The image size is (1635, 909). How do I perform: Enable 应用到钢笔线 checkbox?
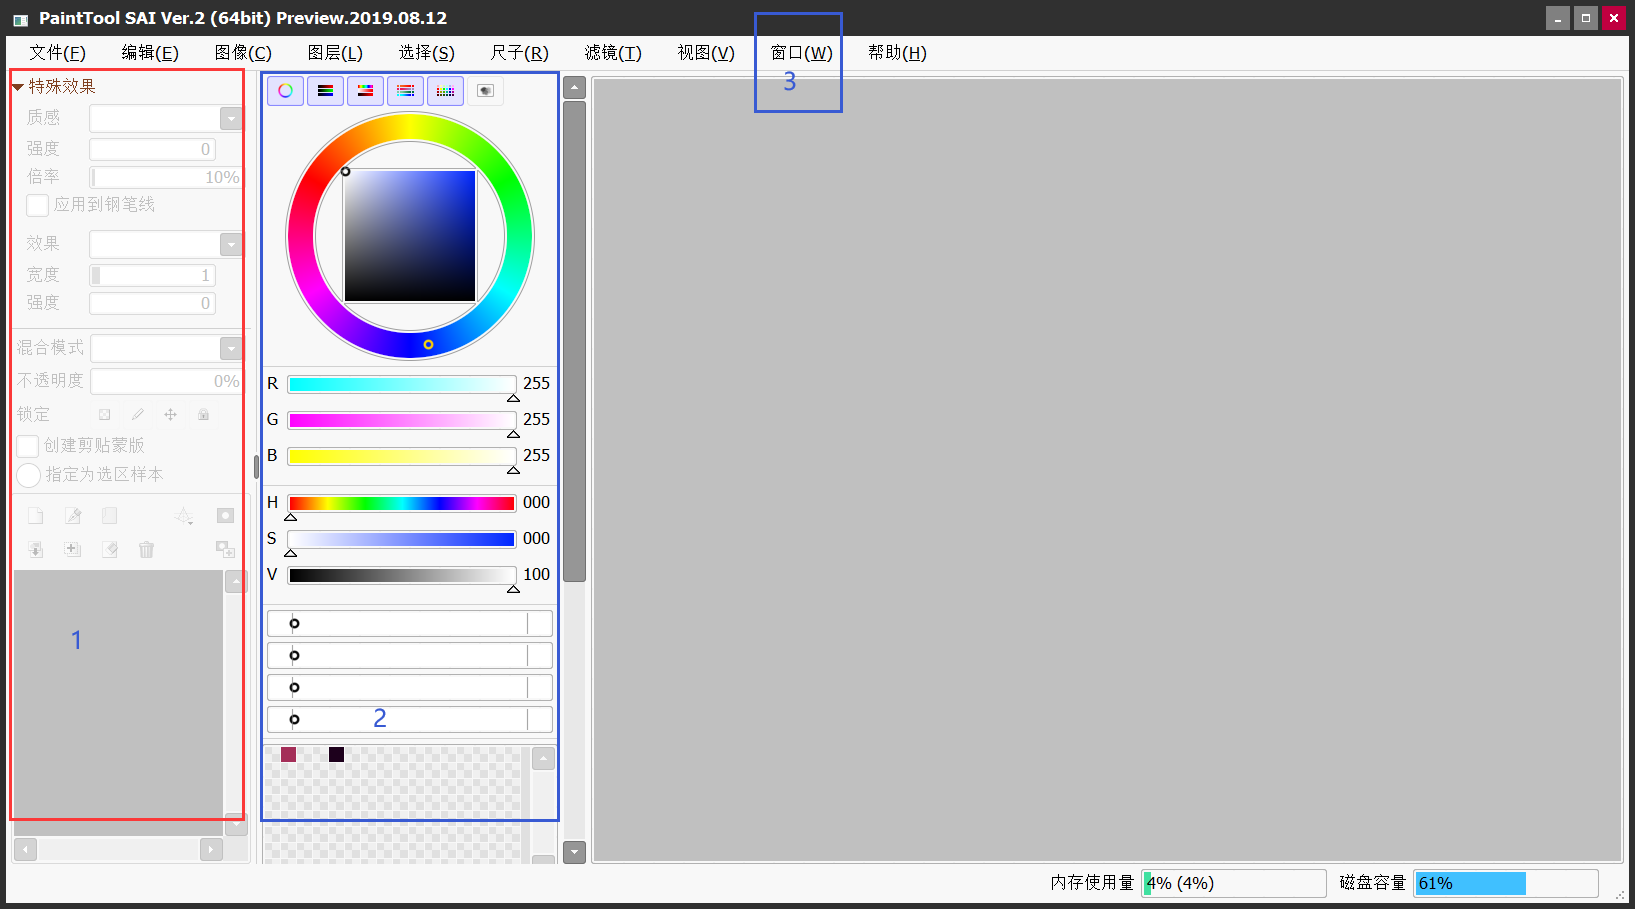(x=37, y=205)
